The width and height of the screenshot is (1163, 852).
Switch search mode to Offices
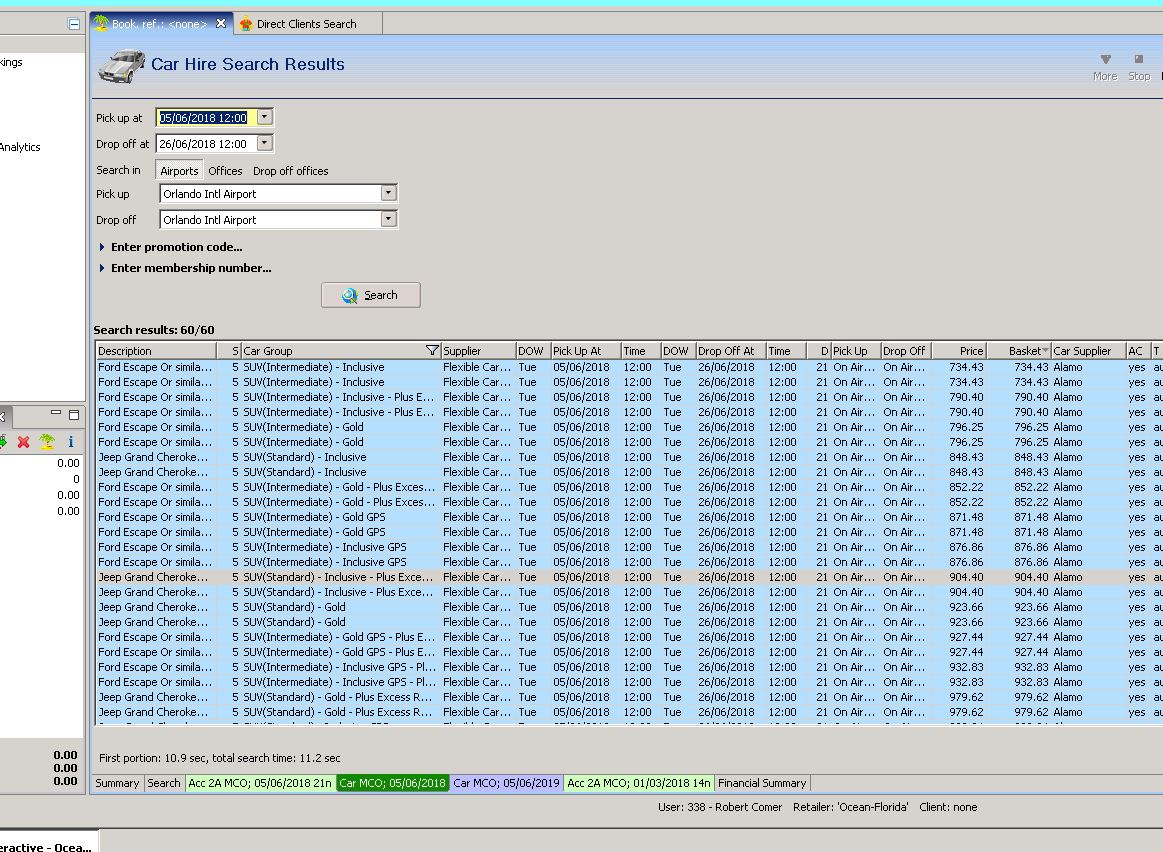pos(225,171)
